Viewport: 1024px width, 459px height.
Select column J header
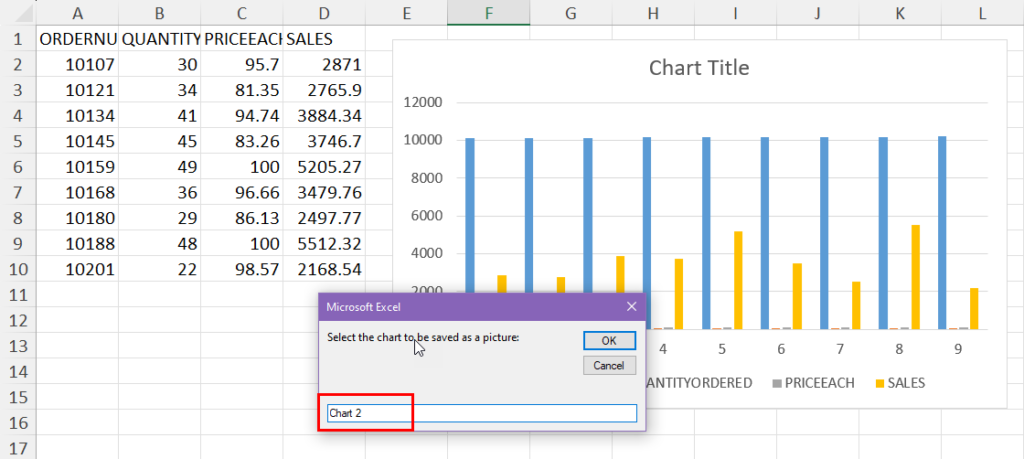[x=818, y=13]
